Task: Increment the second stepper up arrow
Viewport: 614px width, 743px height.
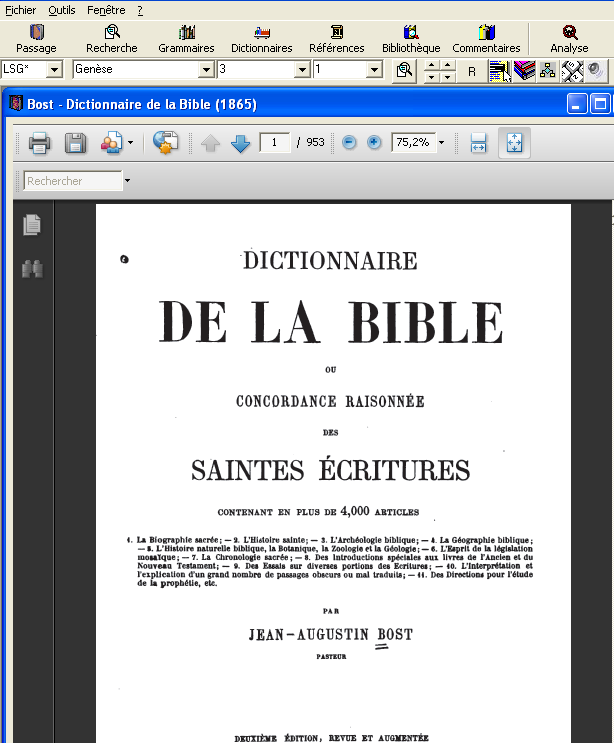Action: click(447, 65)
